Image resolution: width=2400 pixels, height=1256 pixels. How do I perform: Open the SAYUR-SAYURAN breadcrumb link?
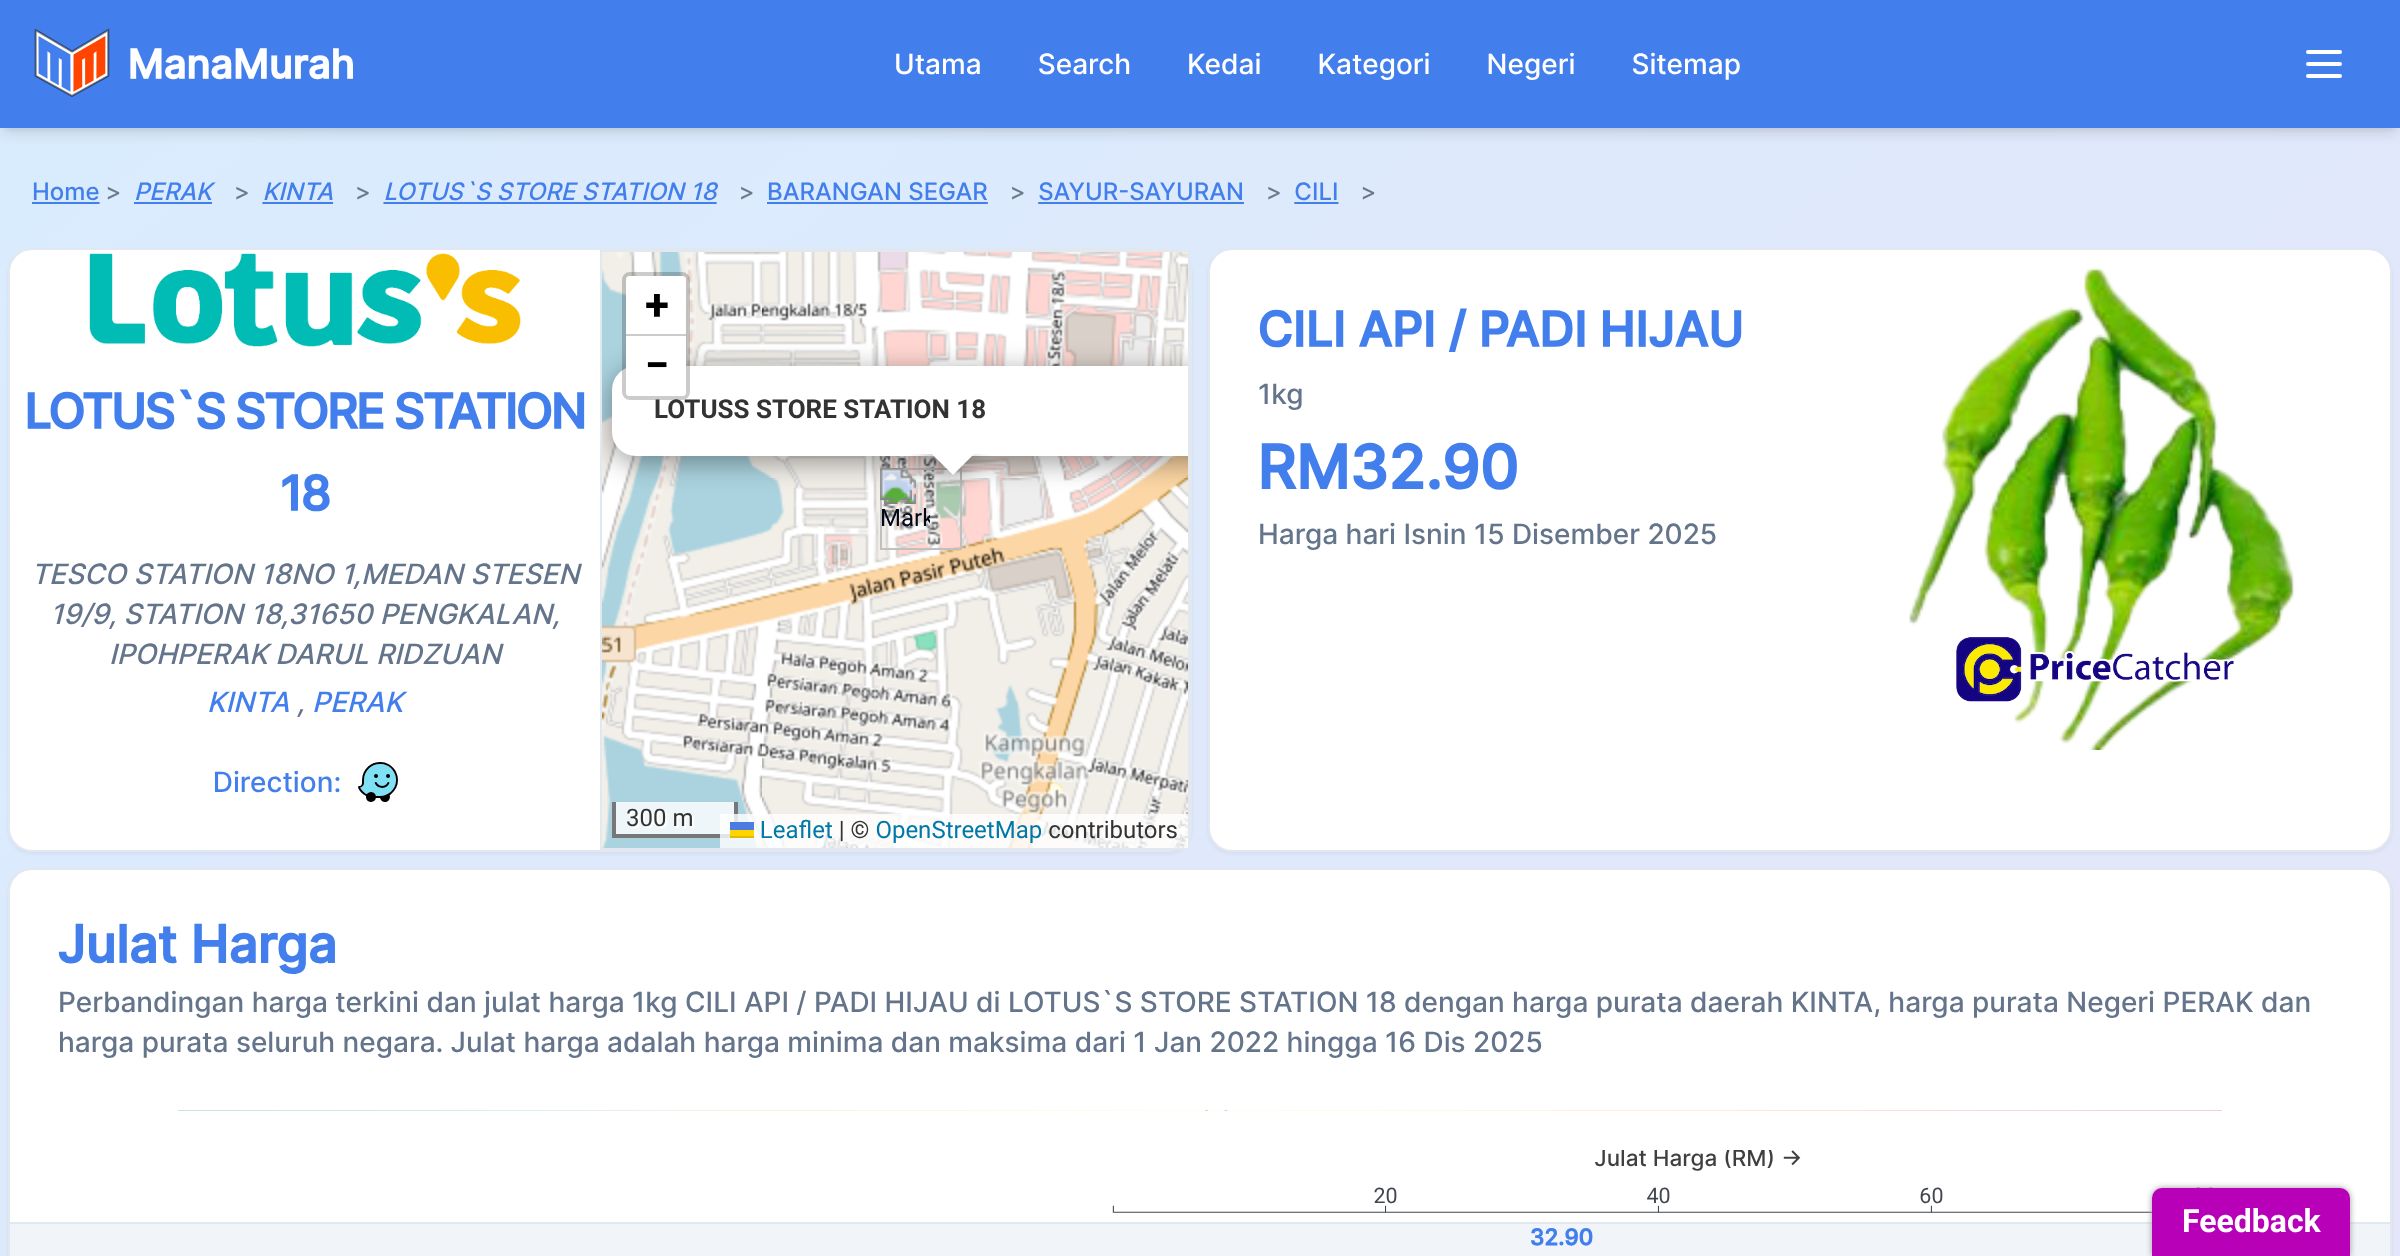point(1140,191)
